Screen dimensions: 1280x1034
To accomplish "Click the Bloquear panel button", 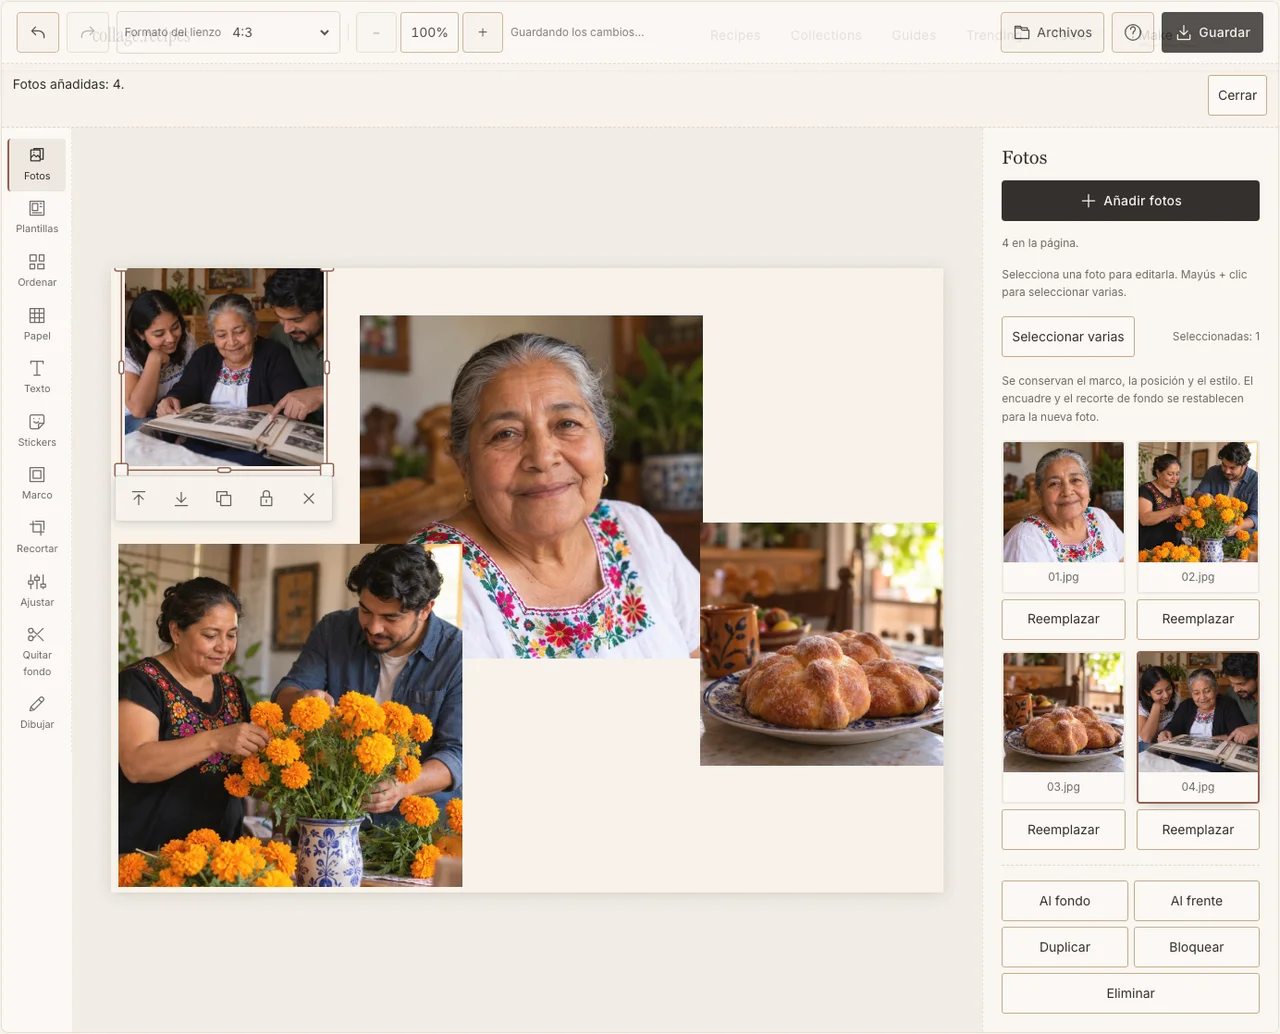I will click(1197, 947).
